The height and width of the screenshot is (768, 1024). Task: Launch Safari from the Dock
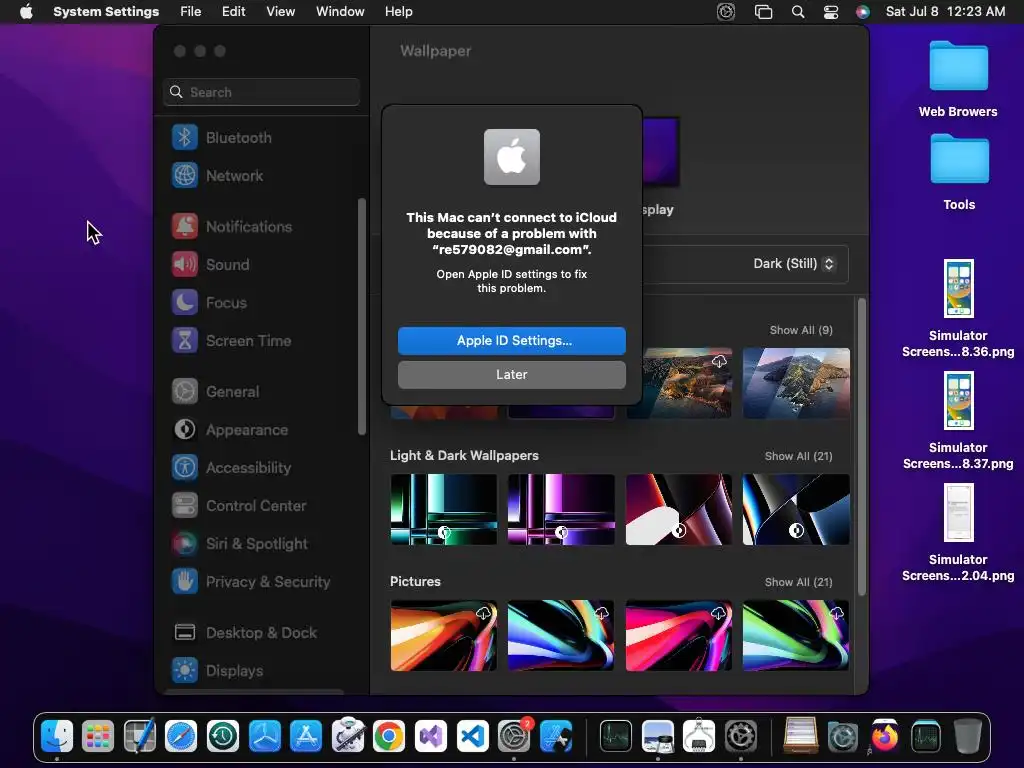(181, 736)
